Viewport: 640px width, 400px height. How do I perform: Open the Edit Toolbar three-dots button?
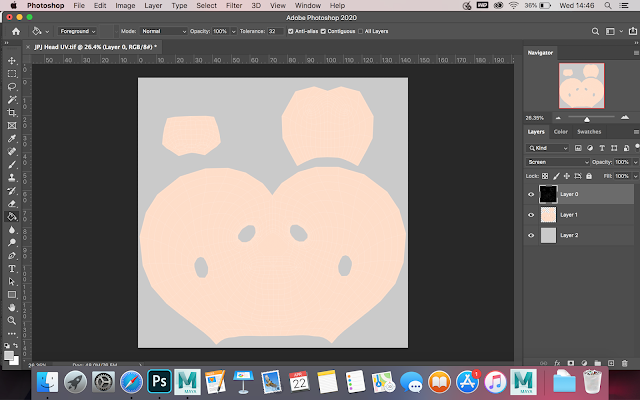(12, 333)
